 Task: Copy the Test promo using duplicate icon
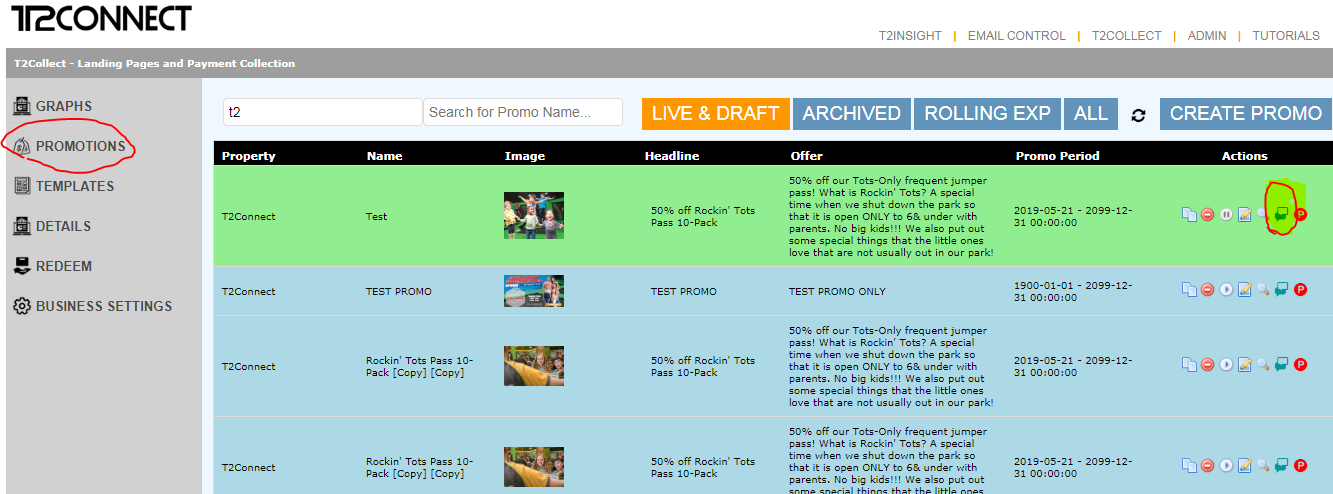click(x=1189, y=215)
